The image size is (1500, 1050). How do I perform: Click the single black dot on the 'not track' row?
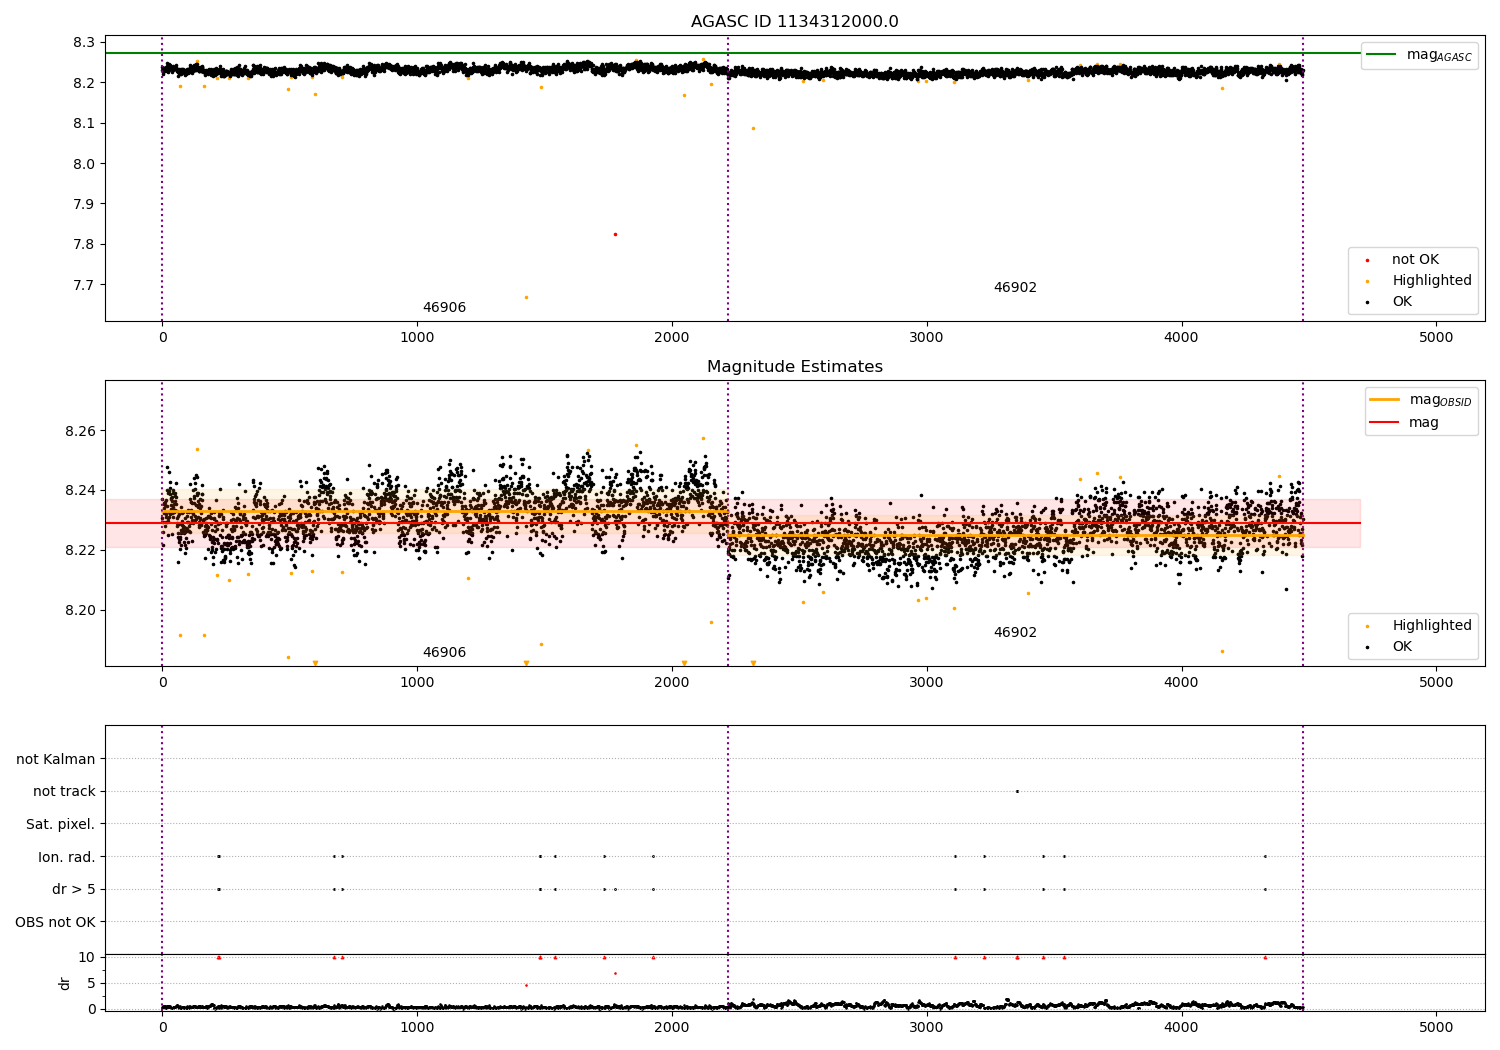point(1017,791)
